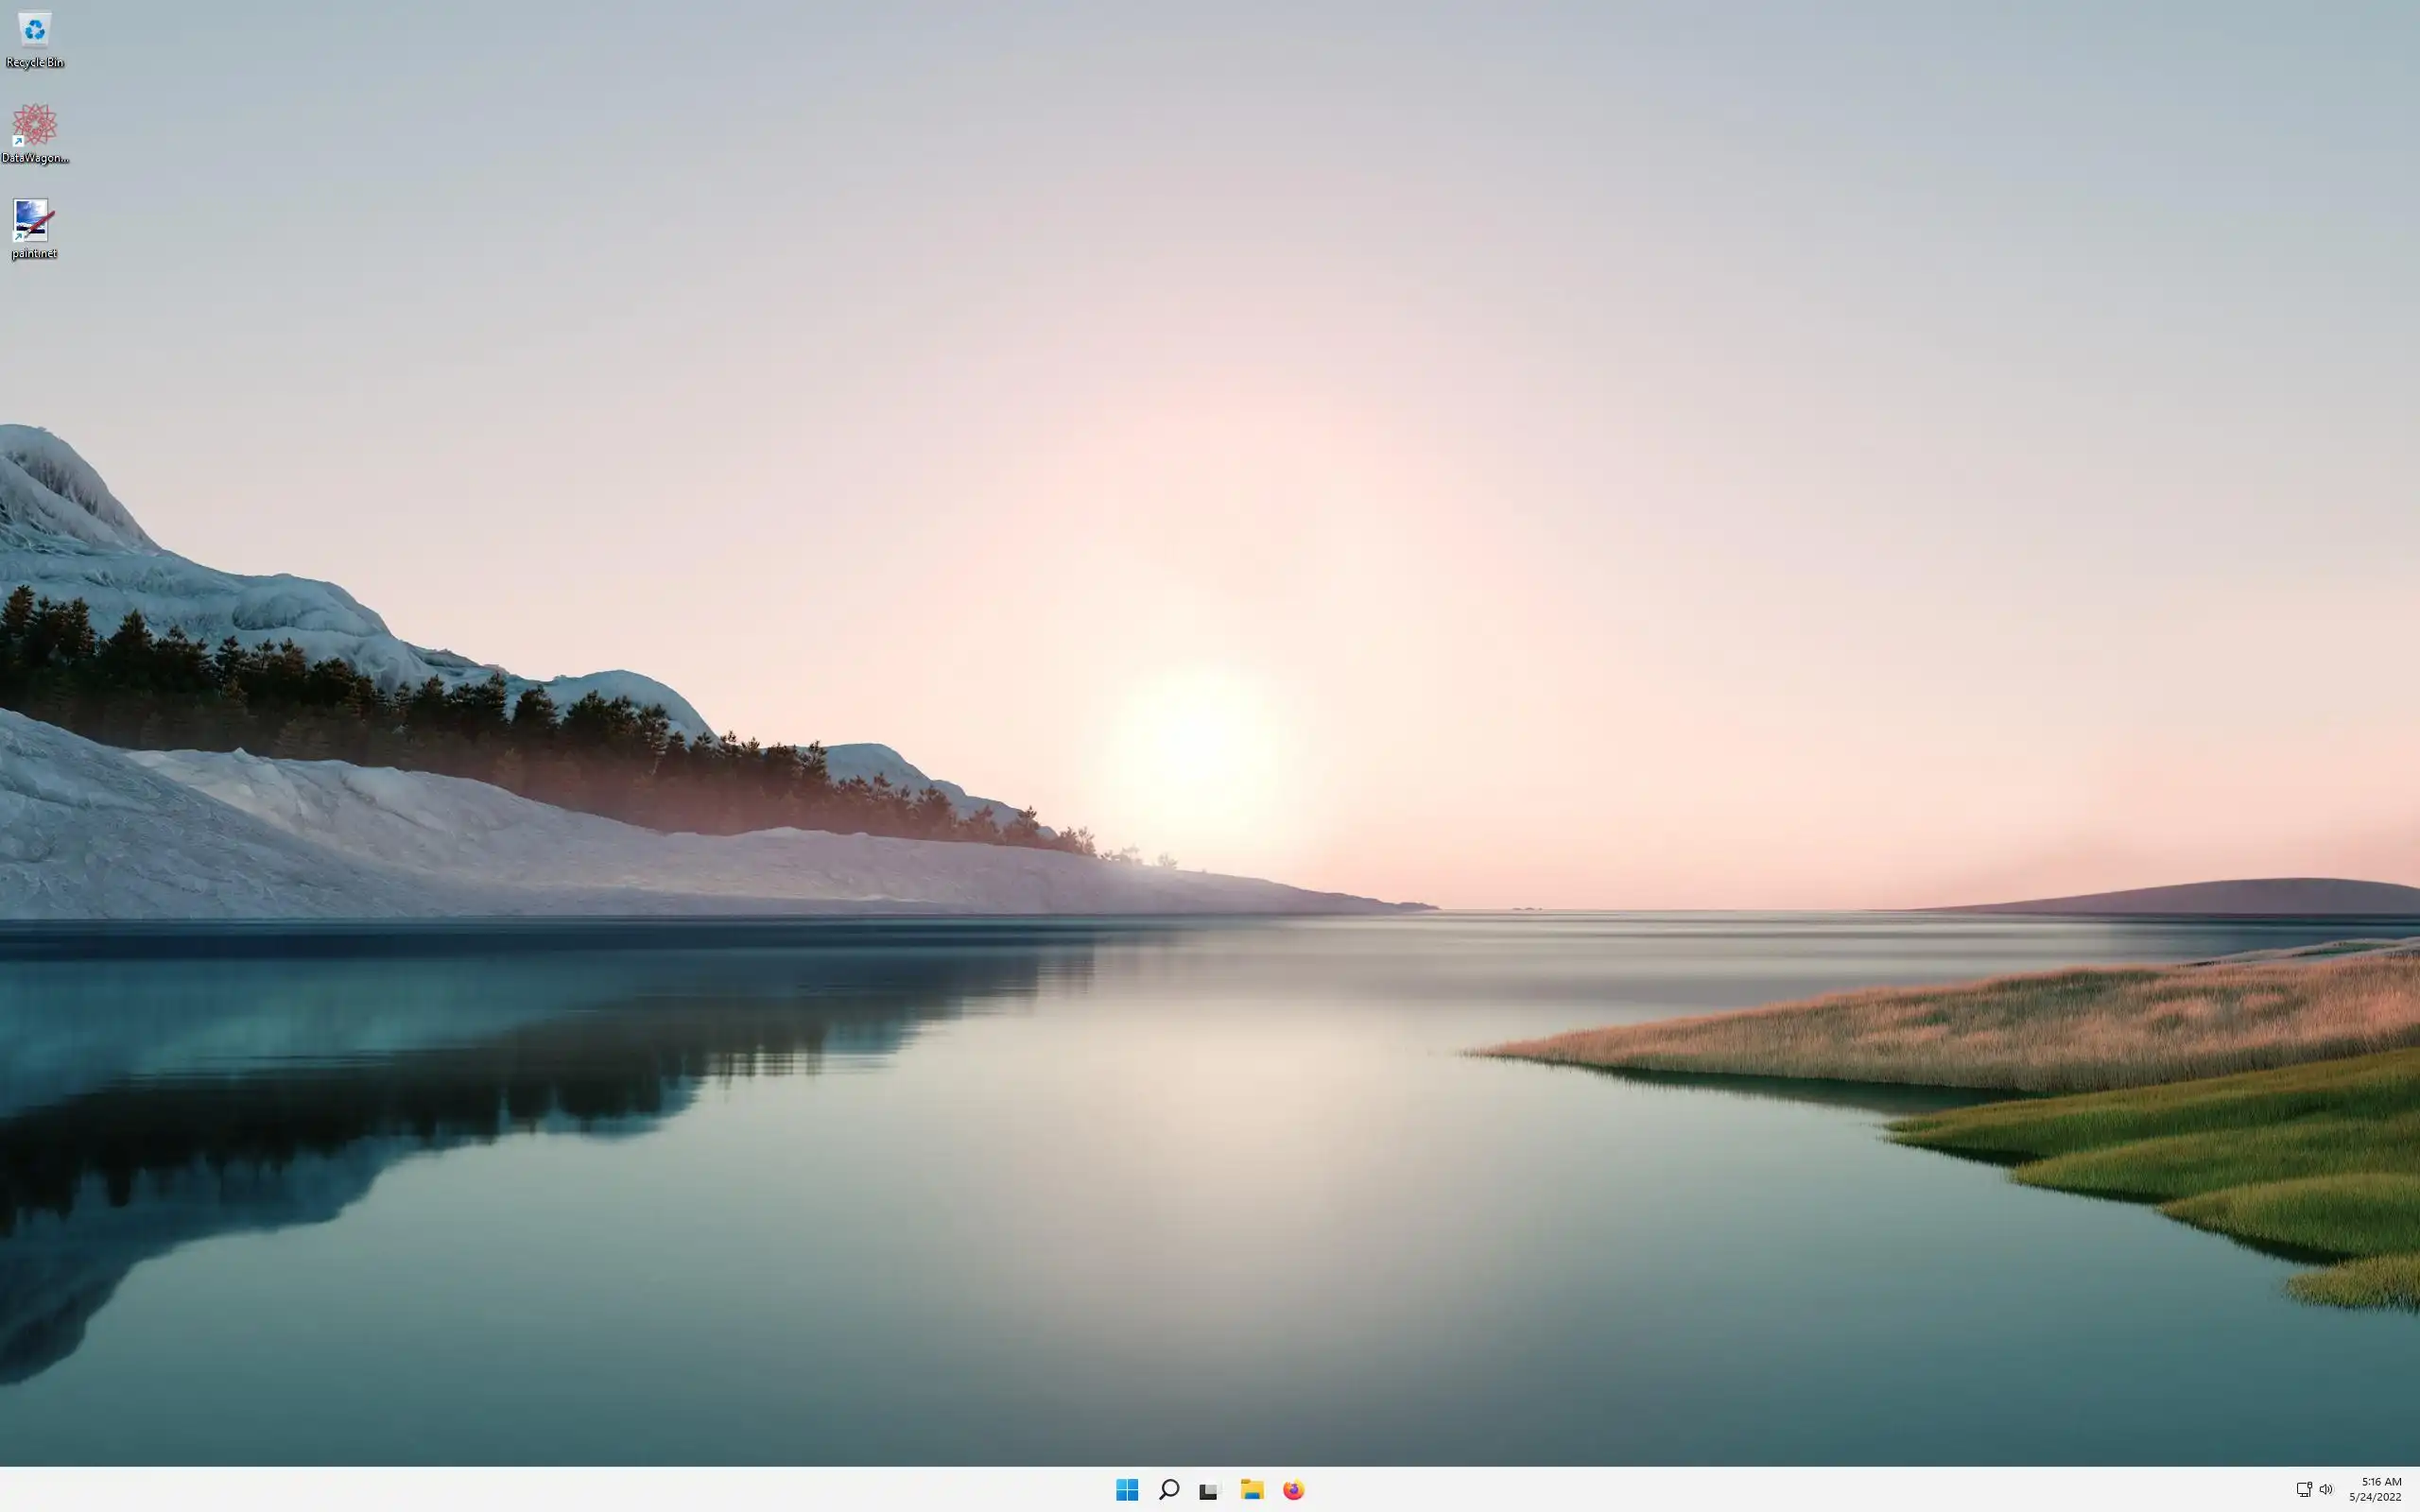Viewport: 2420px width, 1512px height.
Task: Click the 'DataWagon...' text label
Action: (x=35, y=158)
